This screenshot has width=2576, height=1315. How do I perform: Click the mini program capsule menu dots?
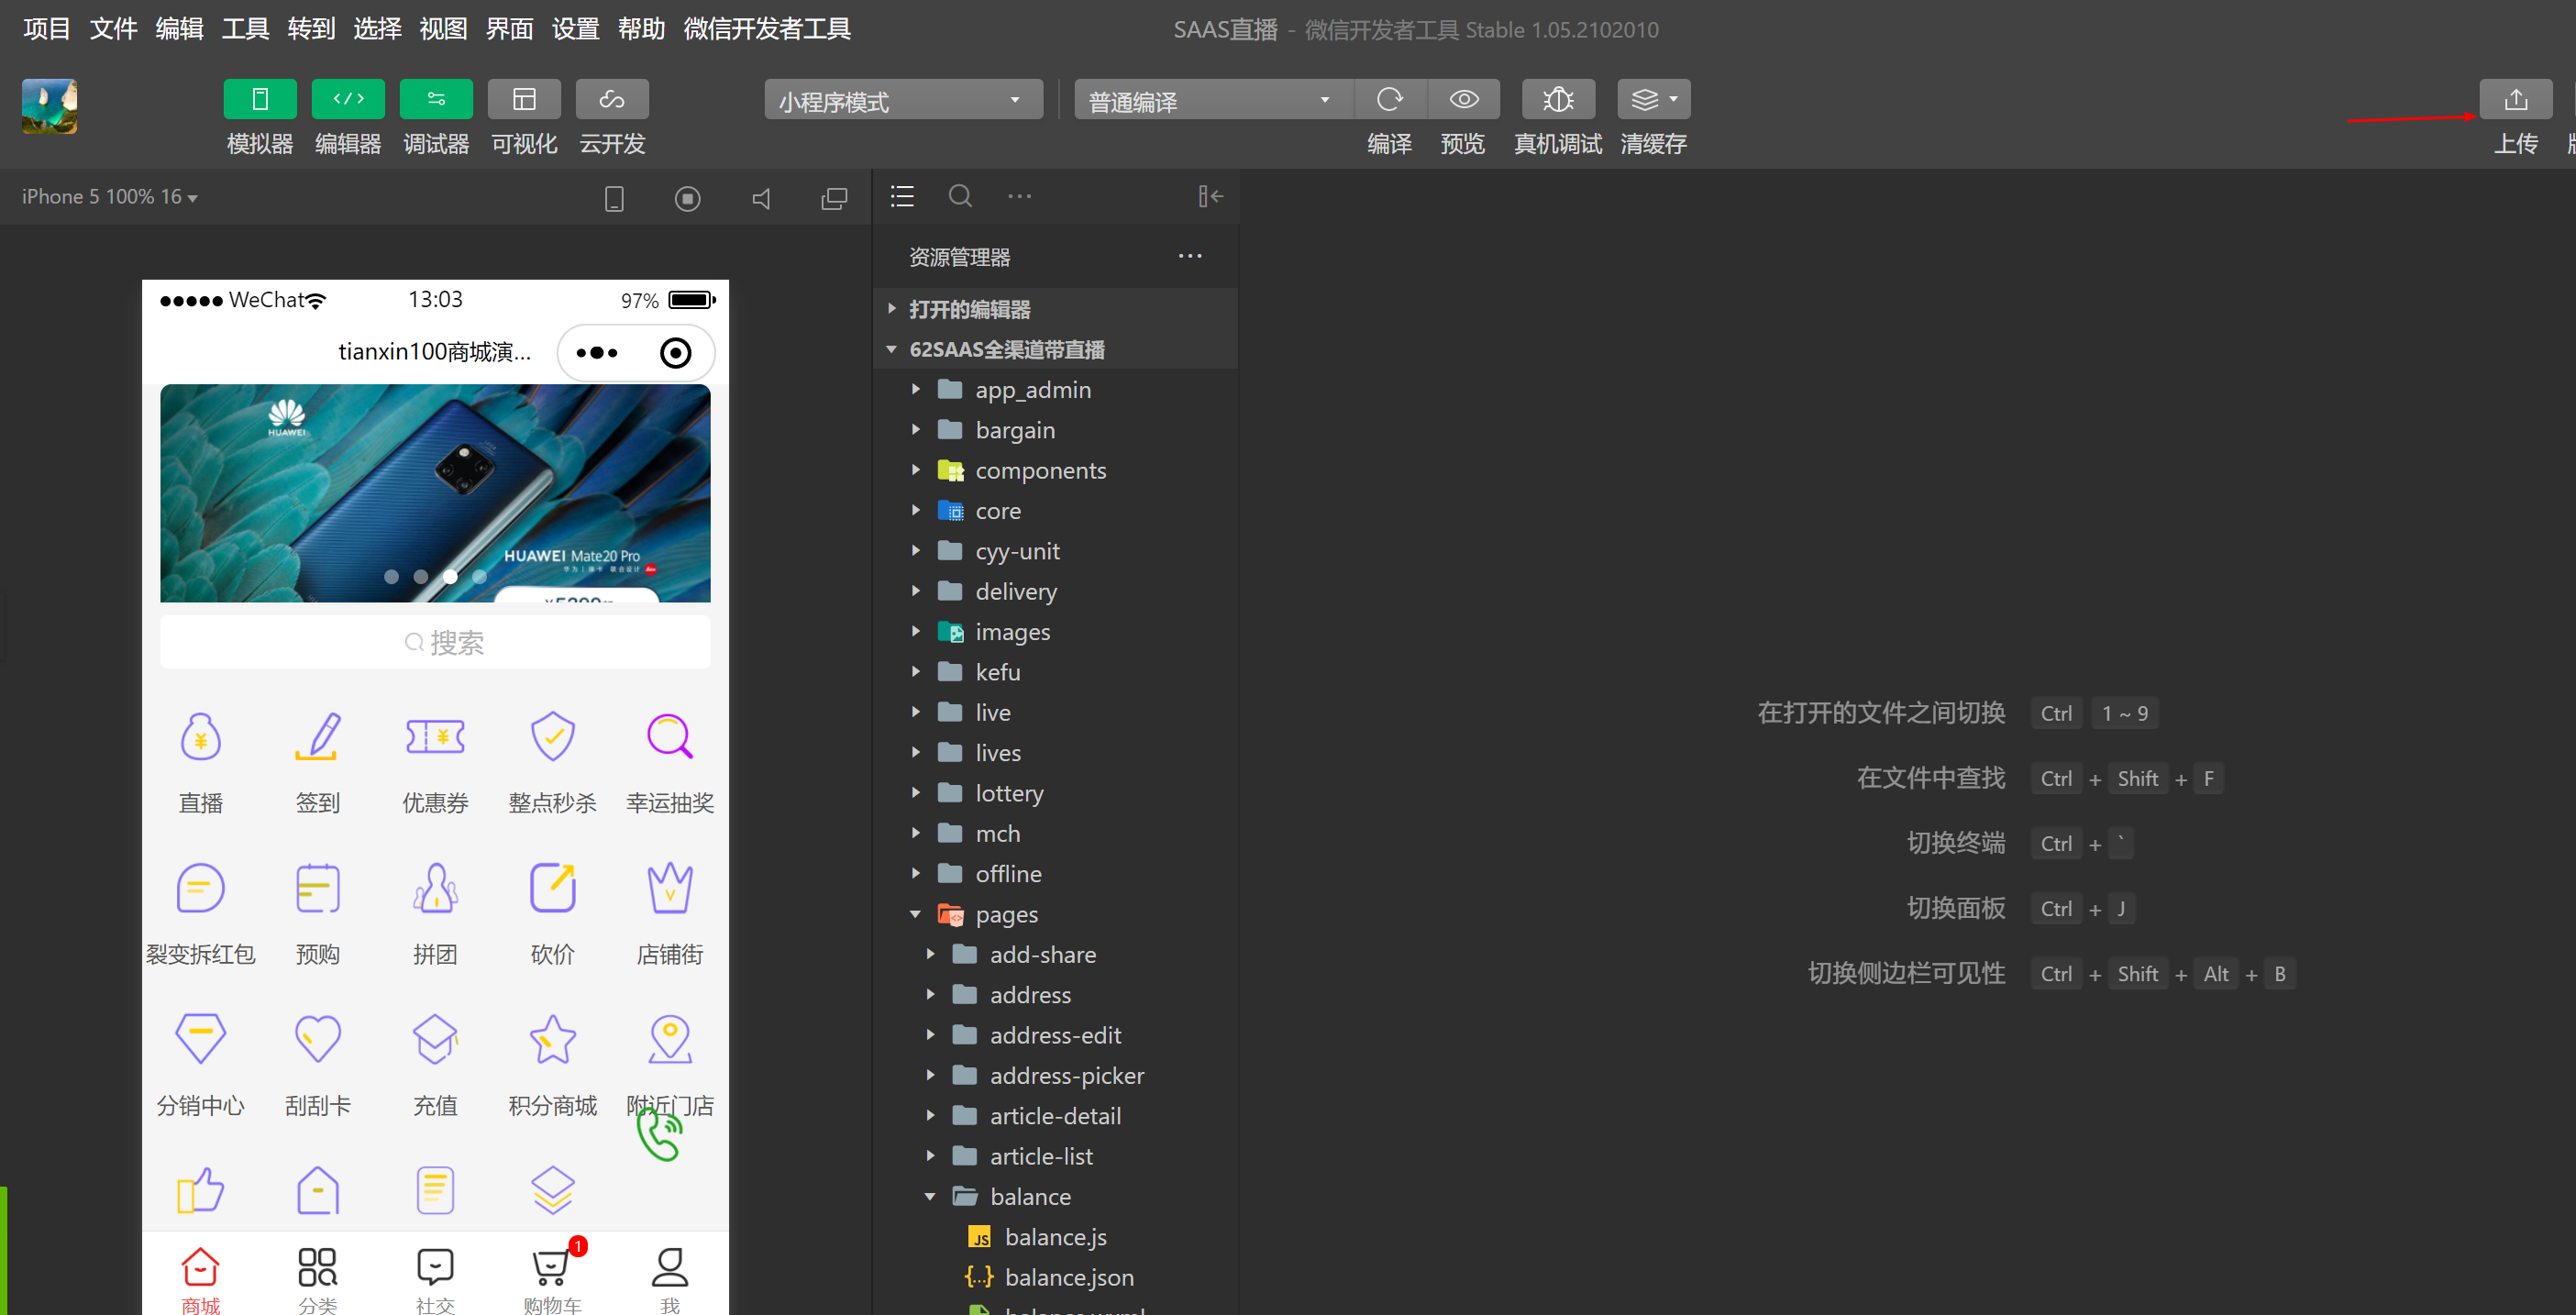pyautogui.click(x=598, y=352)
